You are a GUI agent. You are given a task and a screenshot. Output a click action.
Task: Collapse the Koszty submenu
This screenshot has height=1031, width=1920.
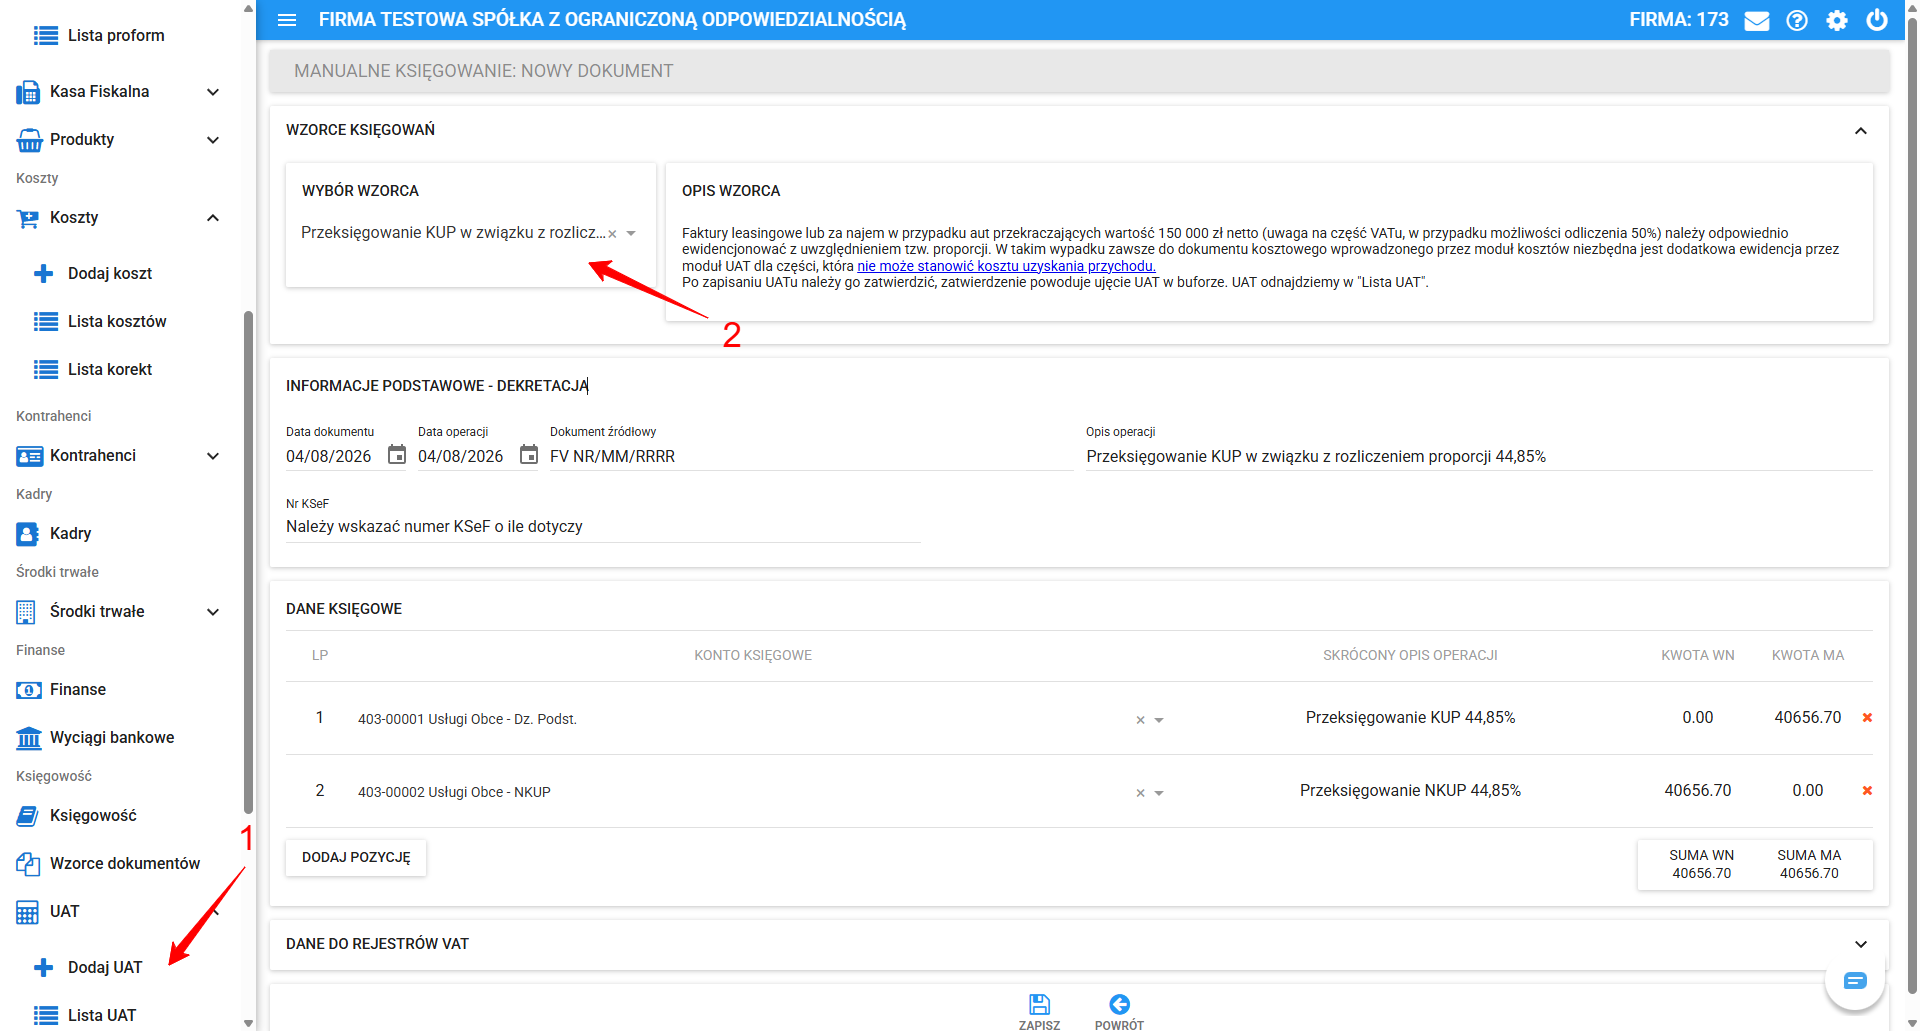click(x=213, y=218)
